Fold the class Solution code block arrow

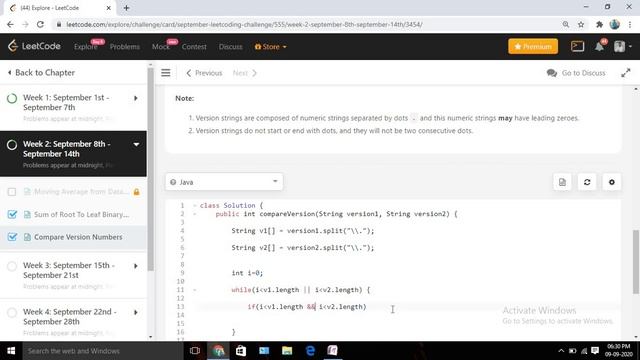click(x=195, y=205)
